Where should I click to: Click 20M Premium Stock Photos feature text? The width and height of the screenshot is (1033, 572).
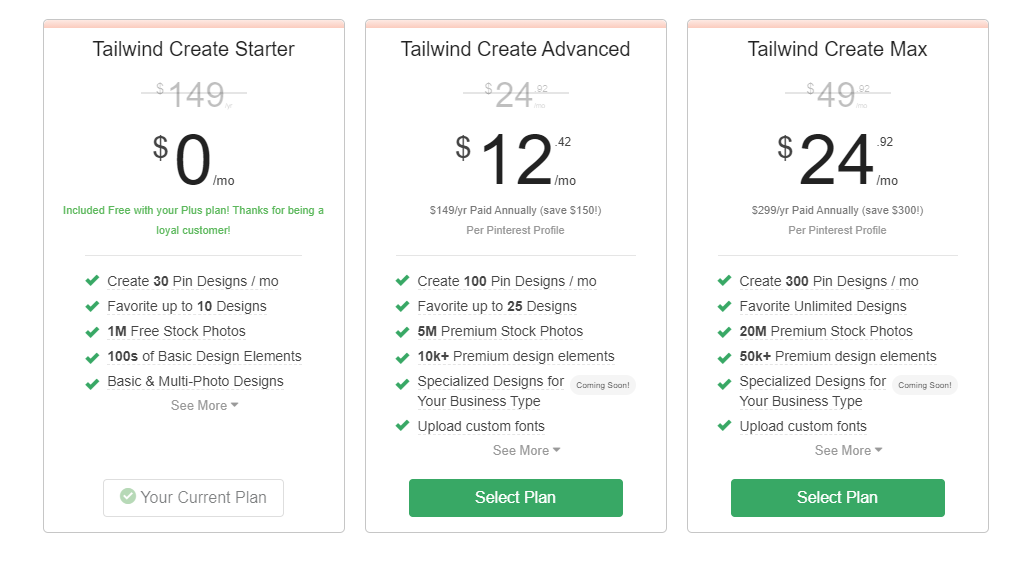click(826, 331)
